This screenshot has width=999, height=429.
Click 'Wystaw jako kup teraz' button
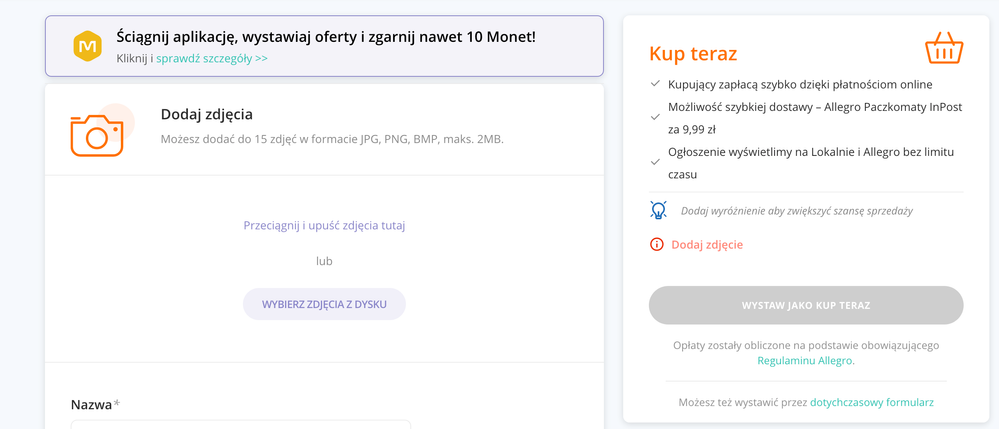806,305
